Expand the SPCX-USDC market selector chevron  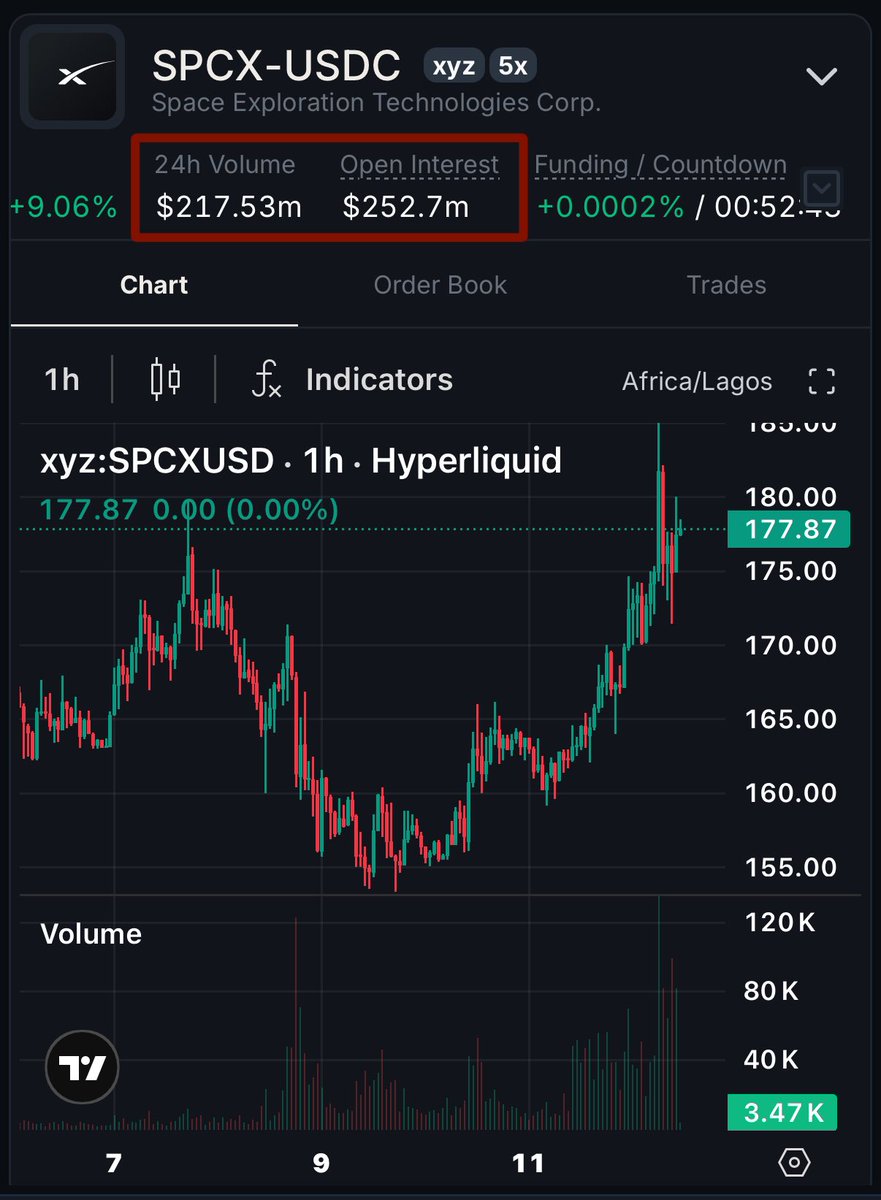click(821, 76)
